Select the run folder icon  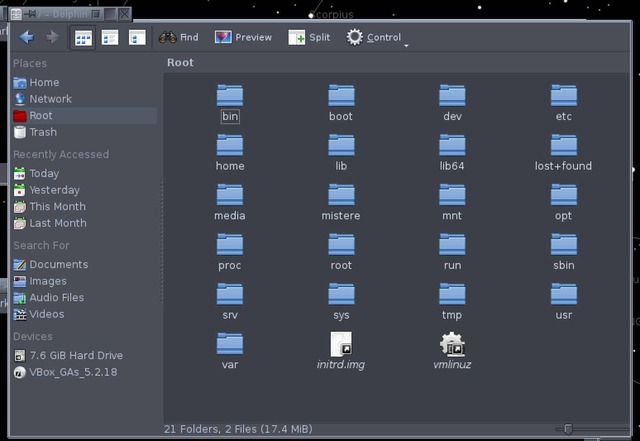point(452,245)
